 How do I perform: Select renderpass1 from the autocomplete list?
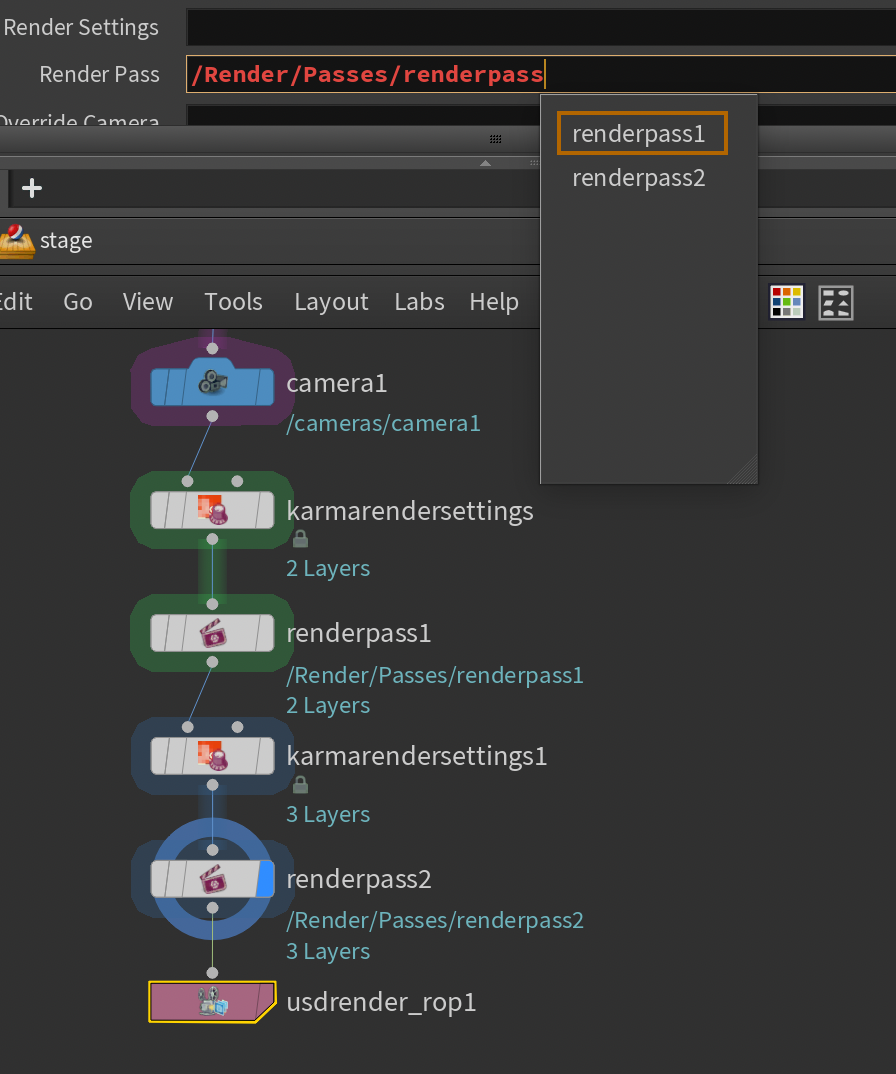click(x=642, y=133)
